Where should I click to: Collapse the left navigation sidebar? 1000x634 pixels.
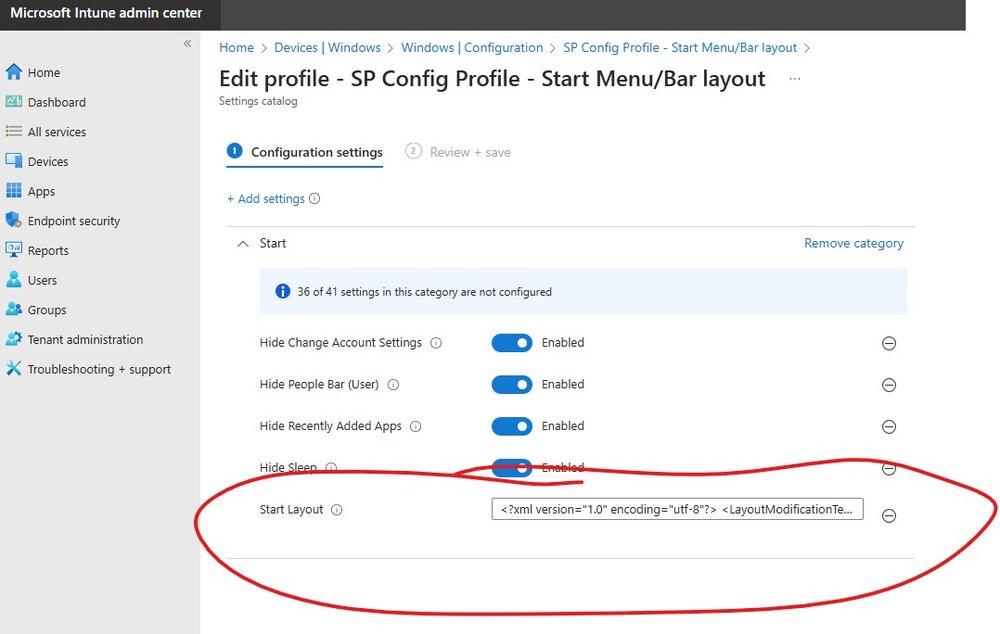coord(188,43)
